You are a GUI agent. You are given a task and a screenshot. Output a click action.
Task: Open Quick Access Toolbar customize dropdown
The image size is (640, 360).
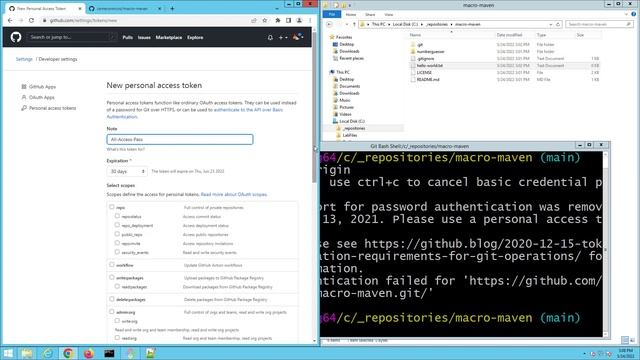coord(350,5)
